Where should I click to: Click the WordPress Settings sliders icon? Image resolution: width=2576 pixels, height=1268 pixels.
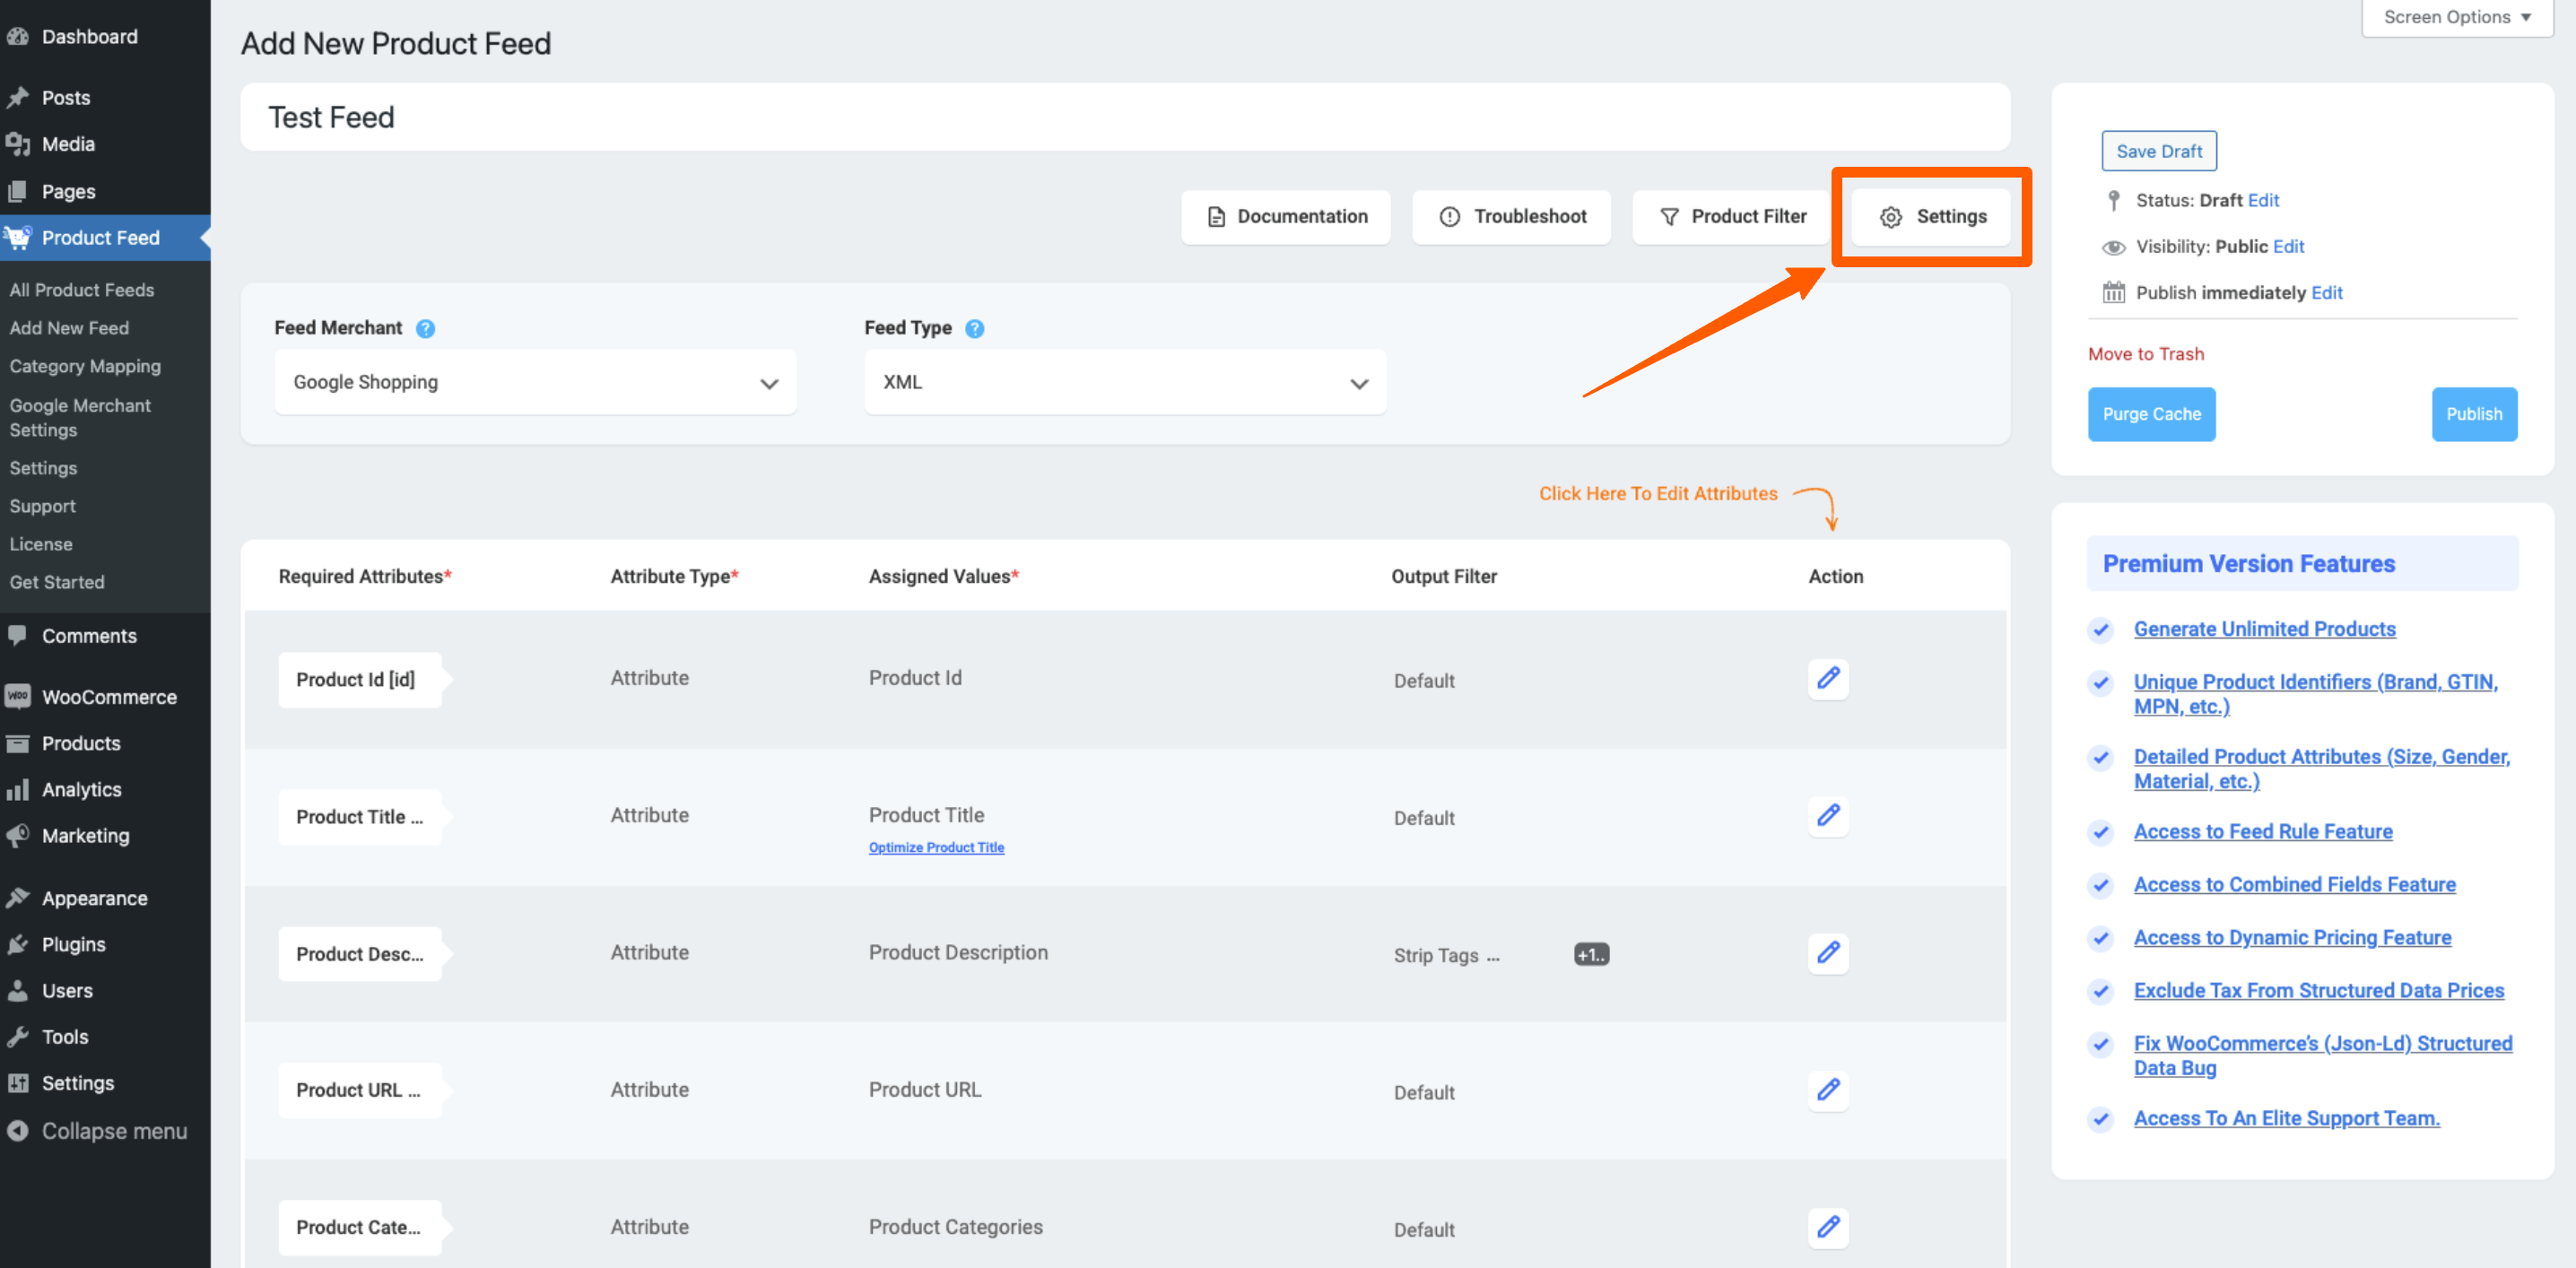pos(18,1083)
